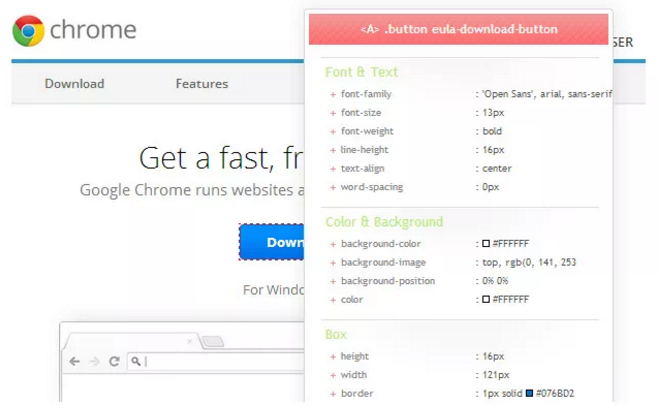Click the plus icon beside font-weight
This screenshot has height=410, width=659.
(333, 131)
